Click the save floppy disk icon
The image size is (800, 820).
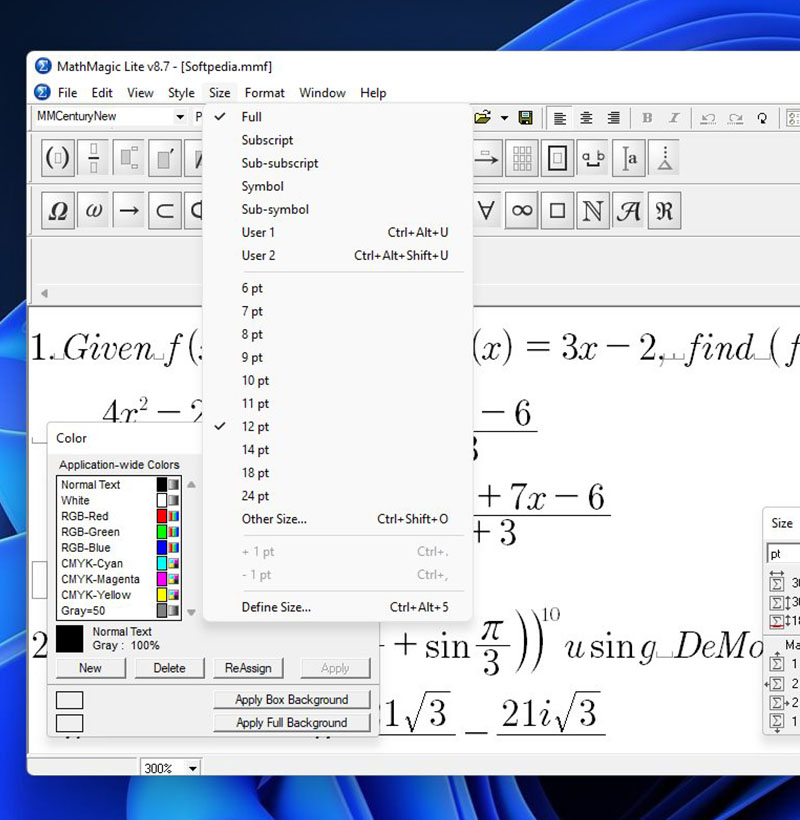[526, 118]
